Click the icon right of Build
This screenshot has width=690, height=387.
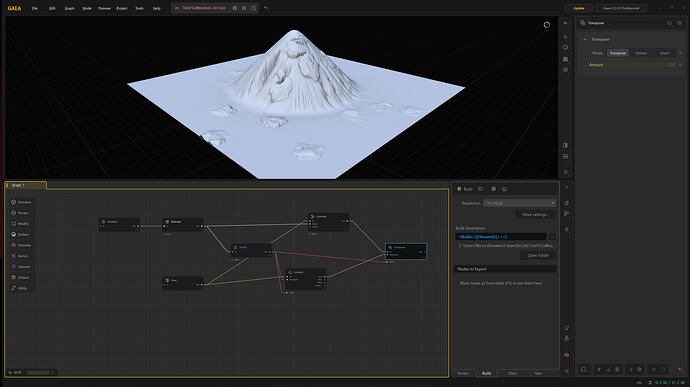pyautogui.click(x=481, y=189)
